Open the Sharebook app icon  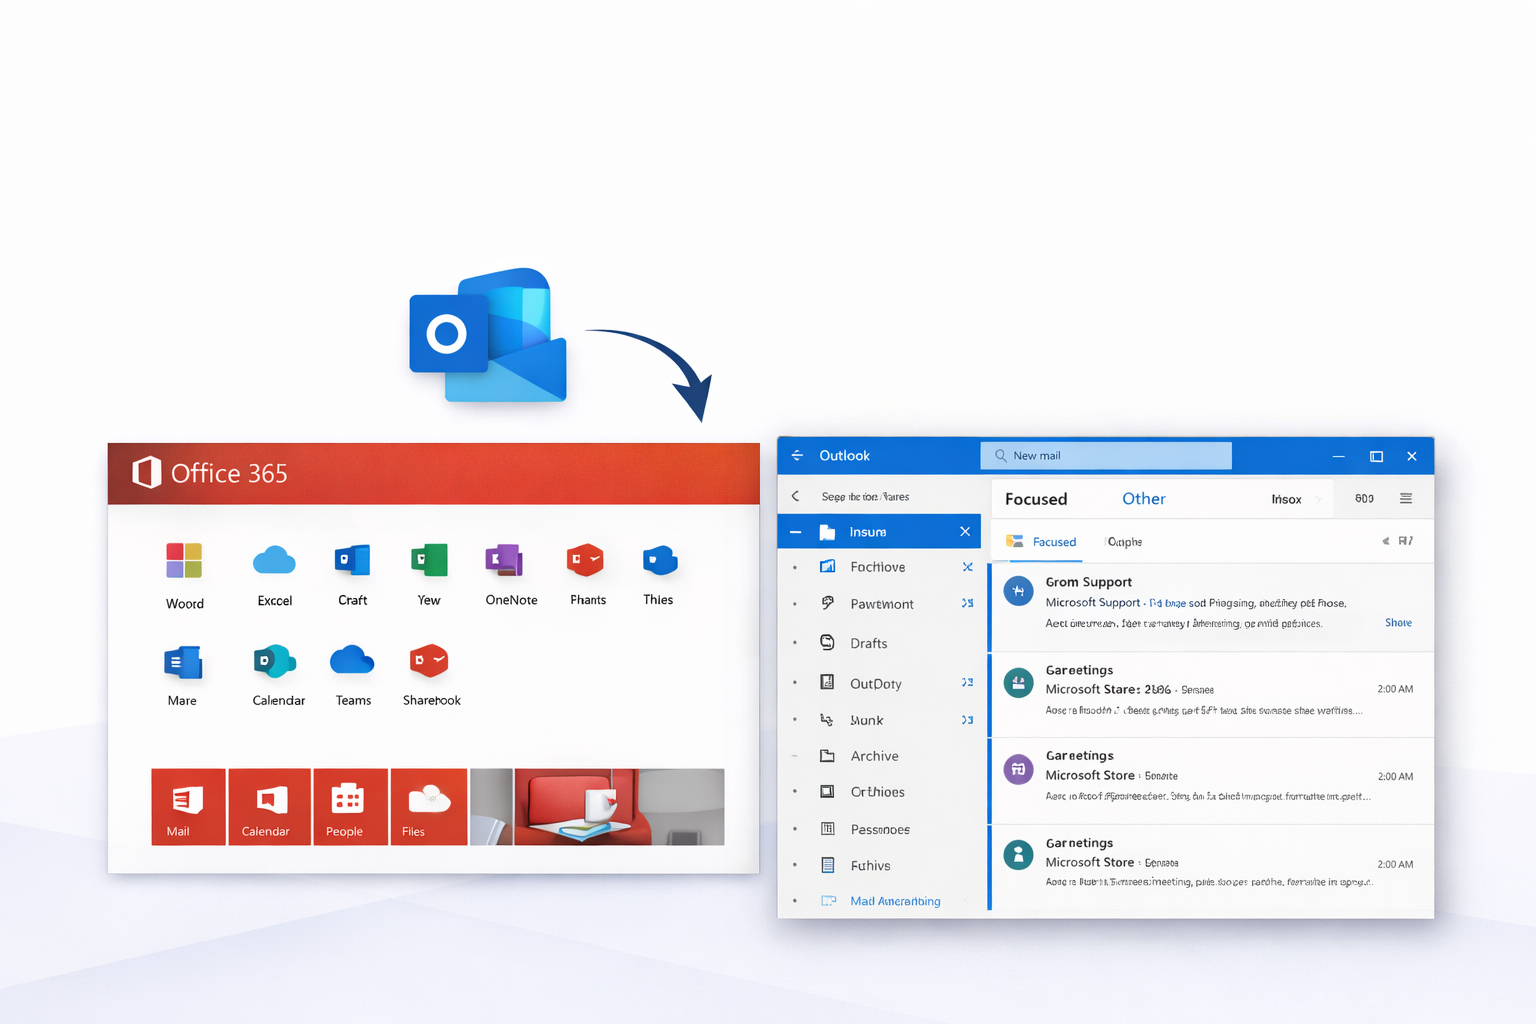(x=429, y=662)
